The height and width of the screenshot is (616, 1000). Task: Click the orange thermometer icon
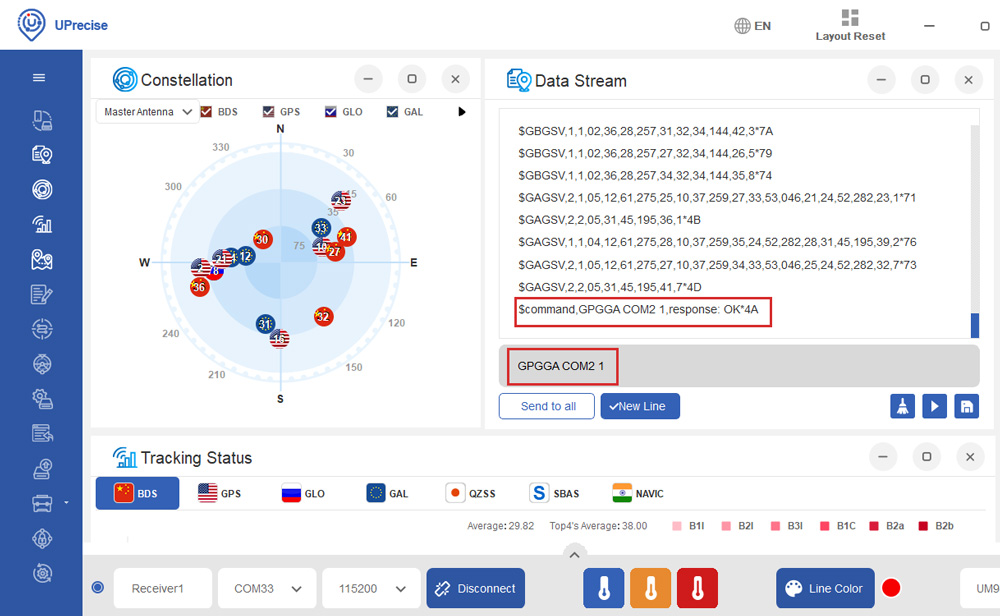tap(650, 588)
